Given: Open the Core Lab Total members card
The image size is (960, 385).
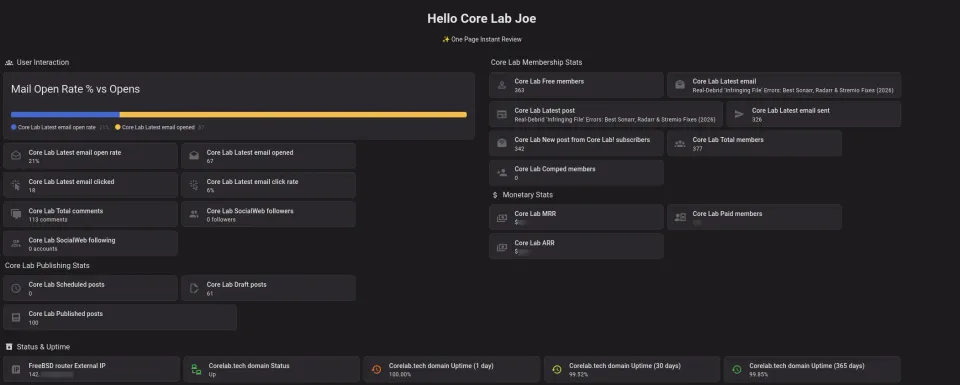Looking at the screenshot, I should point(754,143).
